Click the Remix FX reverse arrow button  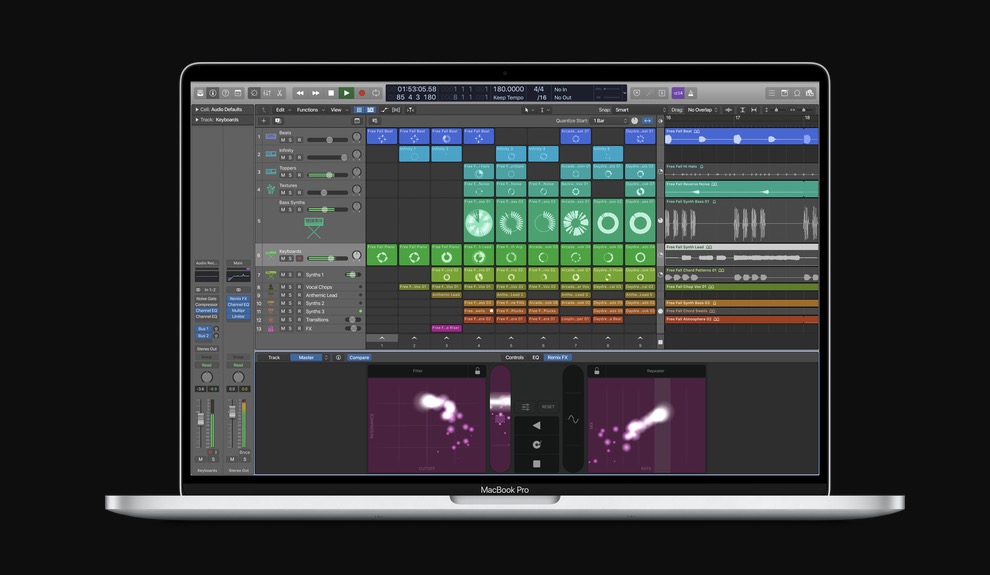point(536,425)
